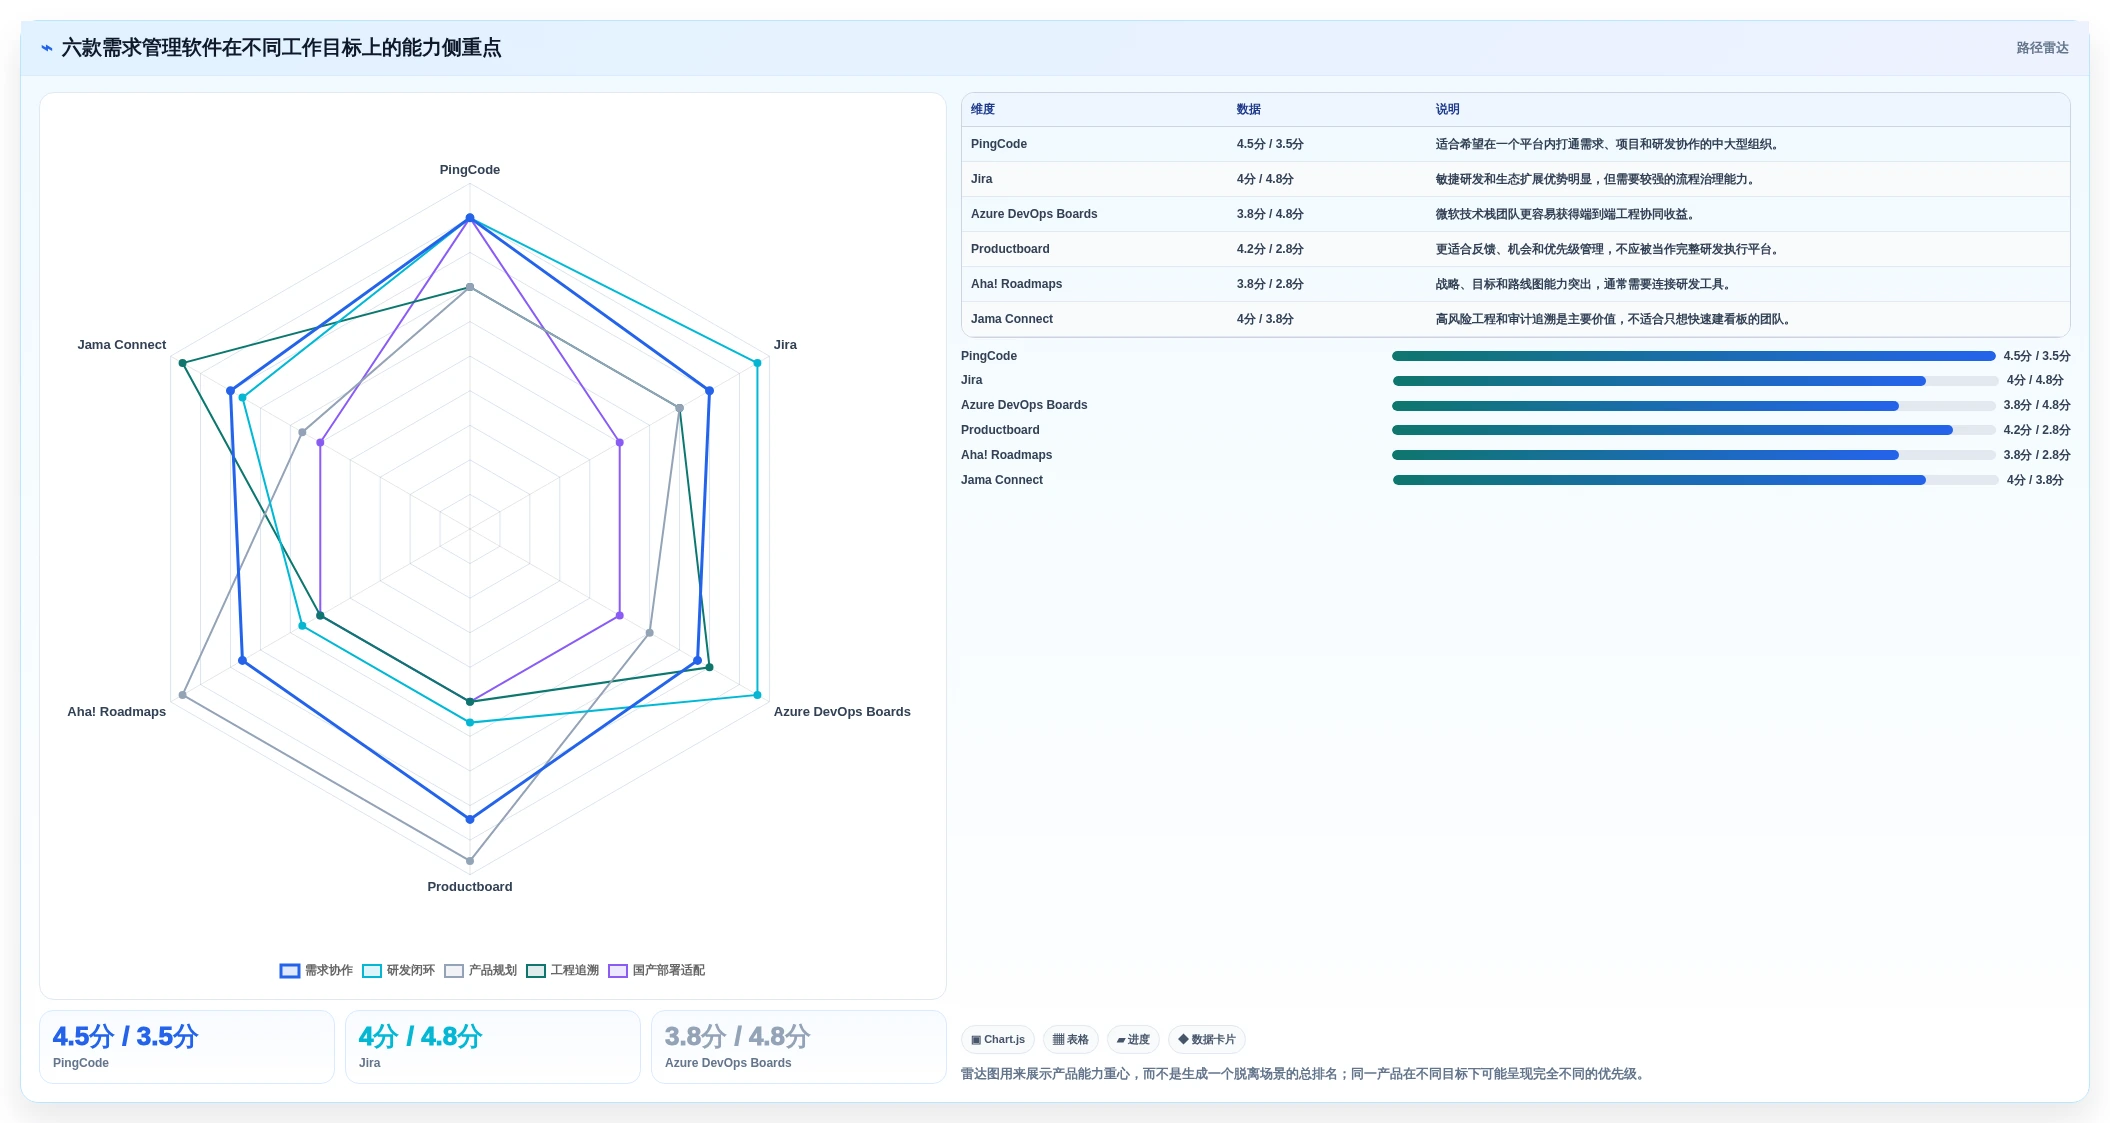
Task: Click the Jira axis label on the radar
Action: (x=785, y=345)
